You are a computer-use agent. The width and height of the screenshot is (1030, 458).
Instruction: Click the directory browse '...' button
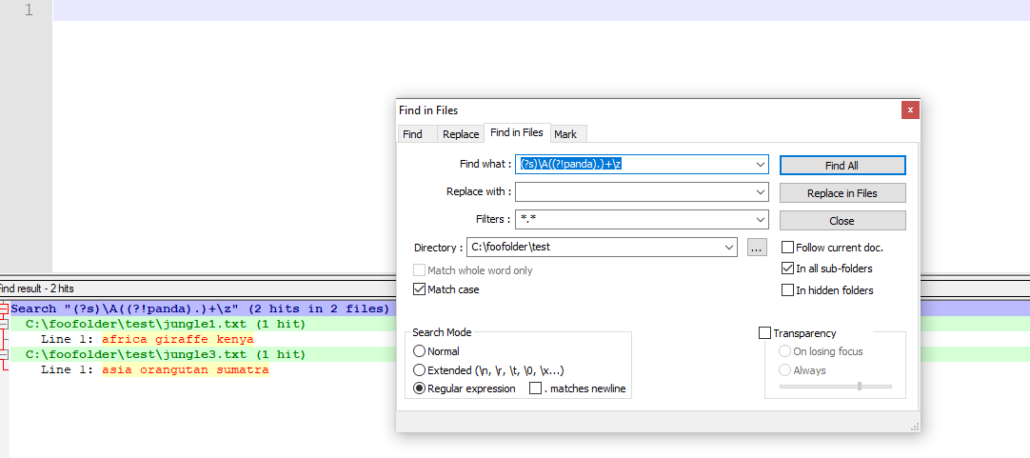click(757, 247)
